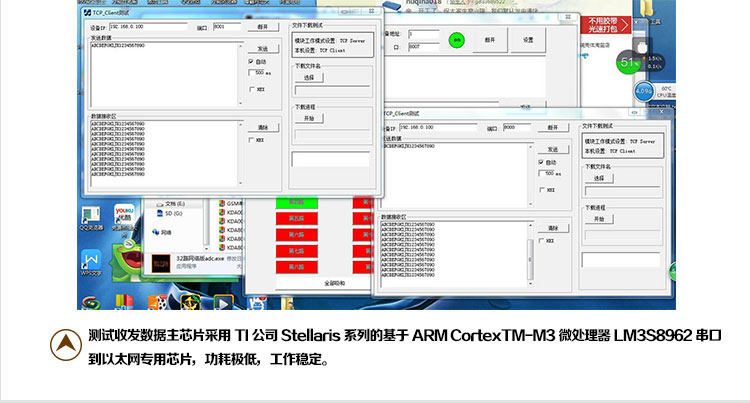
Task: Click 断开 button beside green indicator
Action: coord(490,40)
